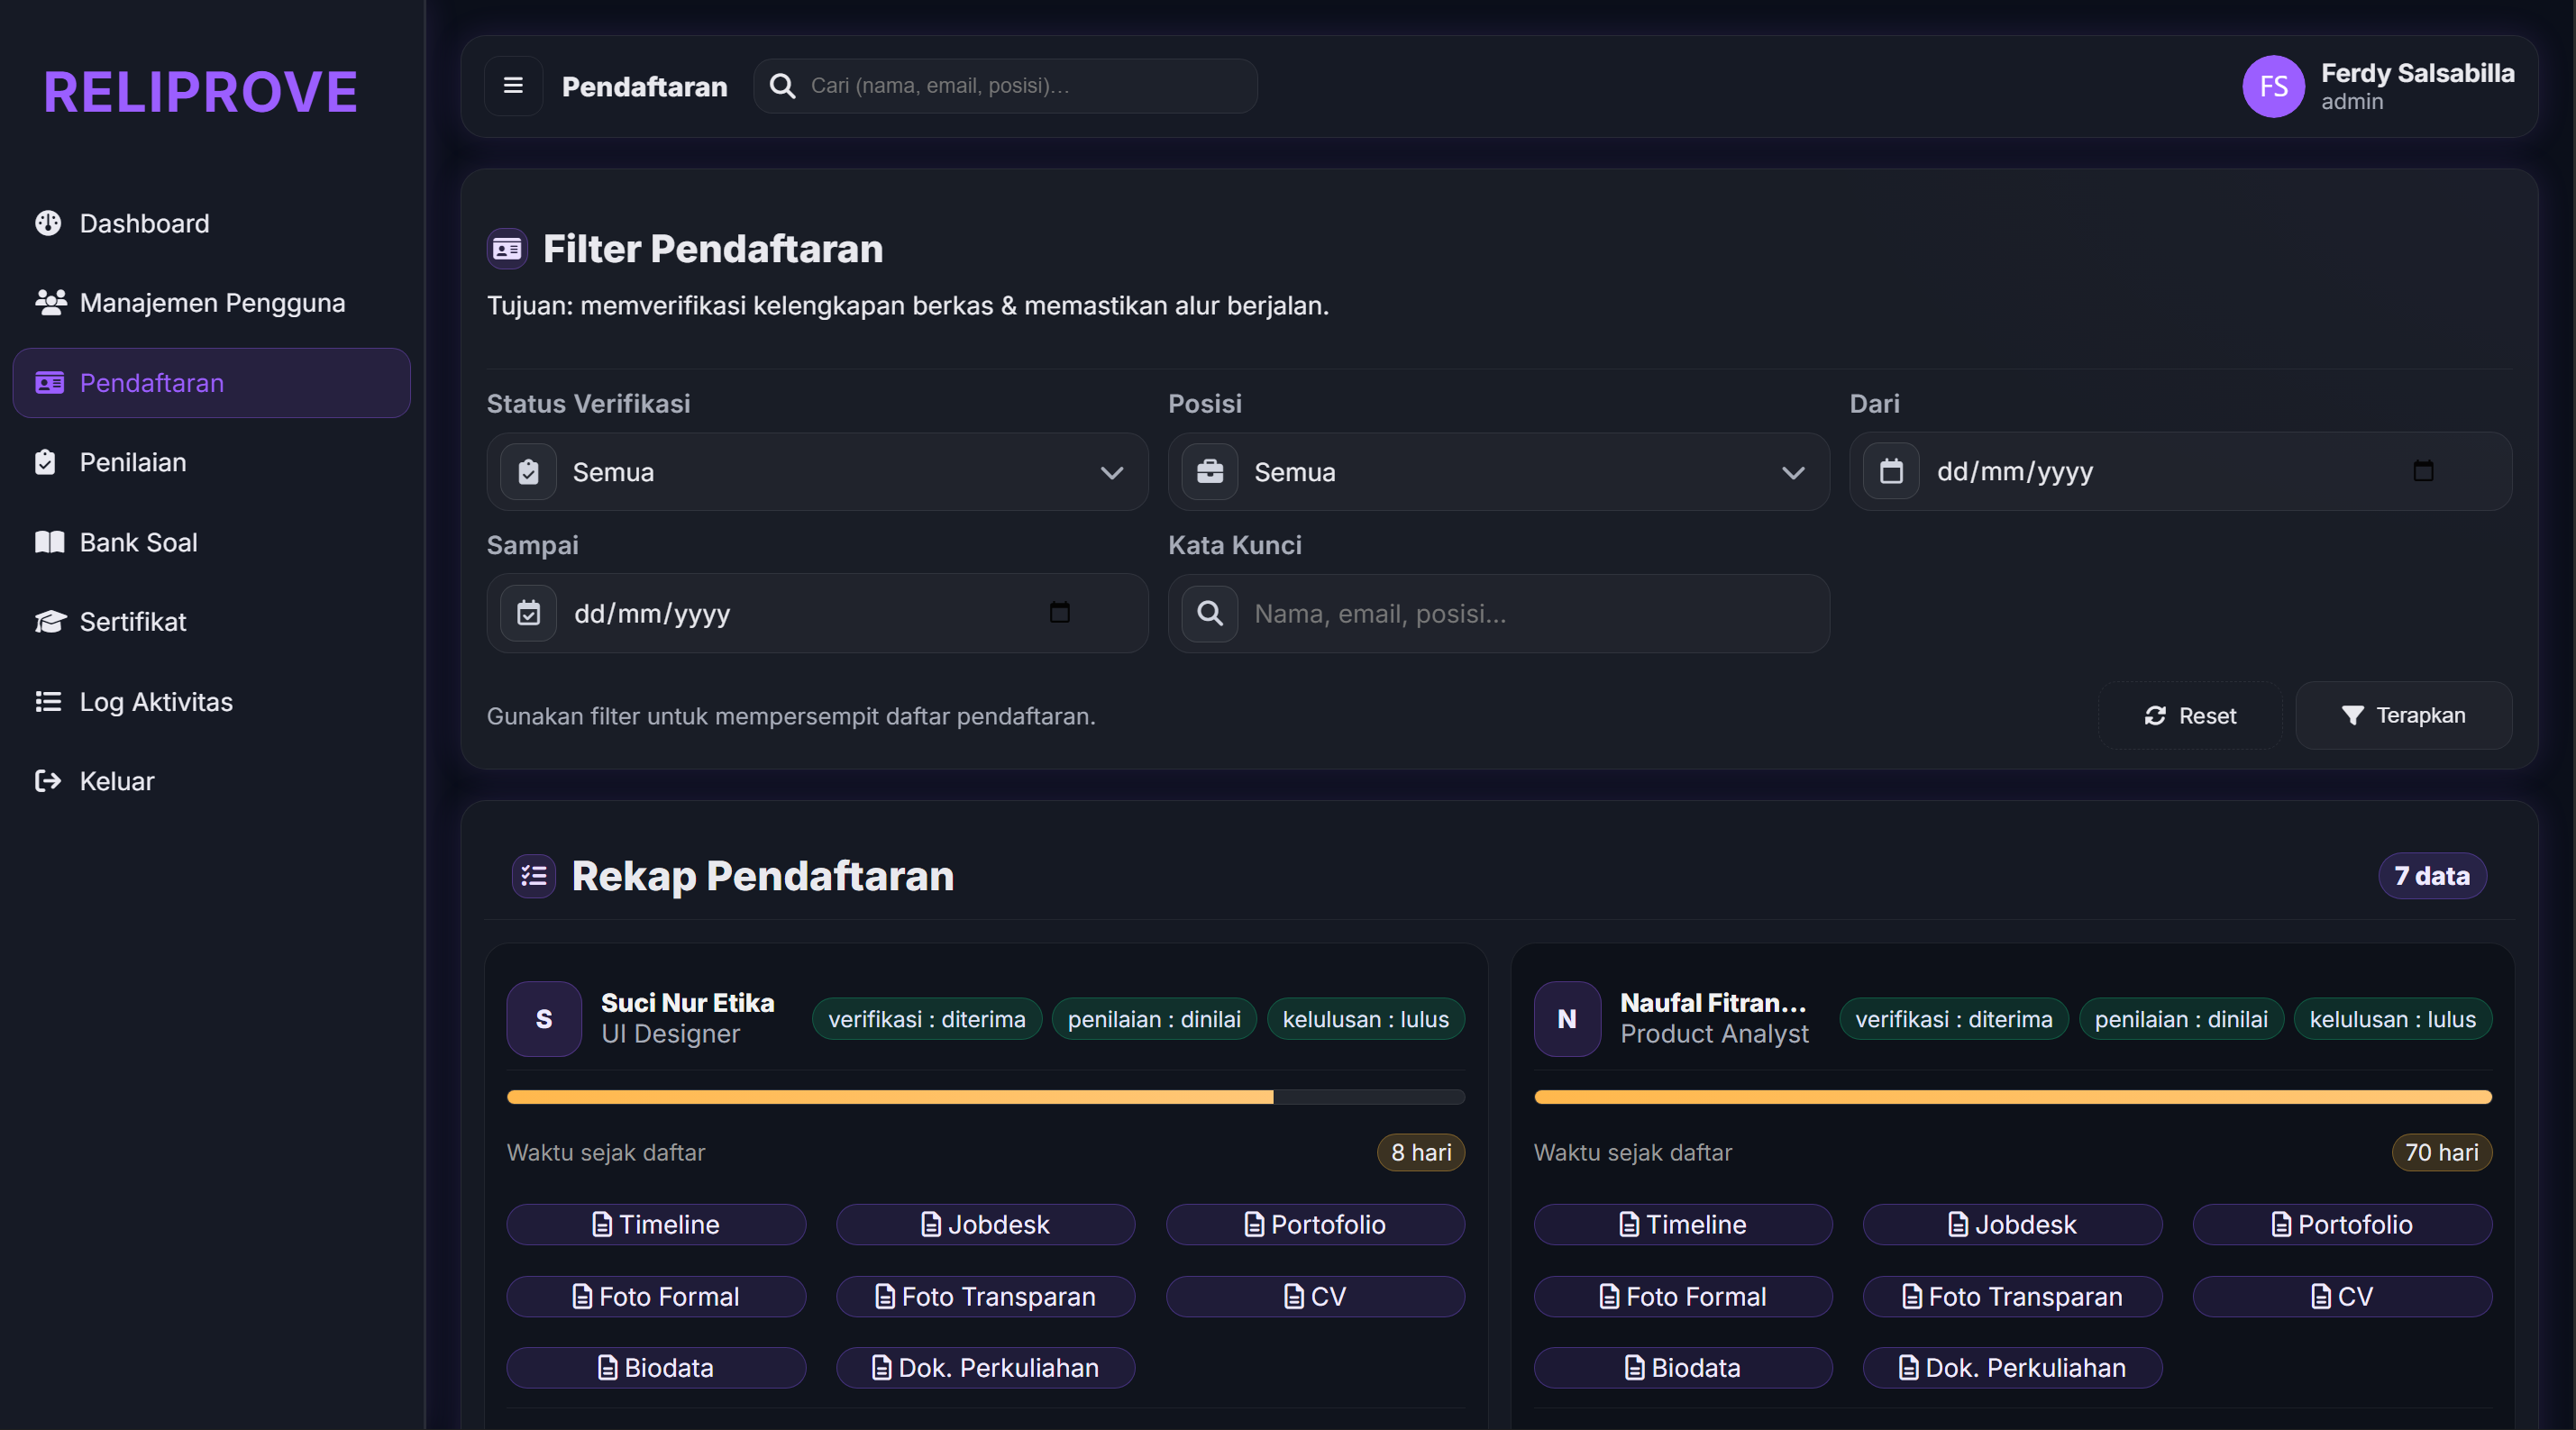2576x1430 pixels.
Task: Open Dok. Perkuliahan for Suci Nur Etika
Action: pos(985,1368)
